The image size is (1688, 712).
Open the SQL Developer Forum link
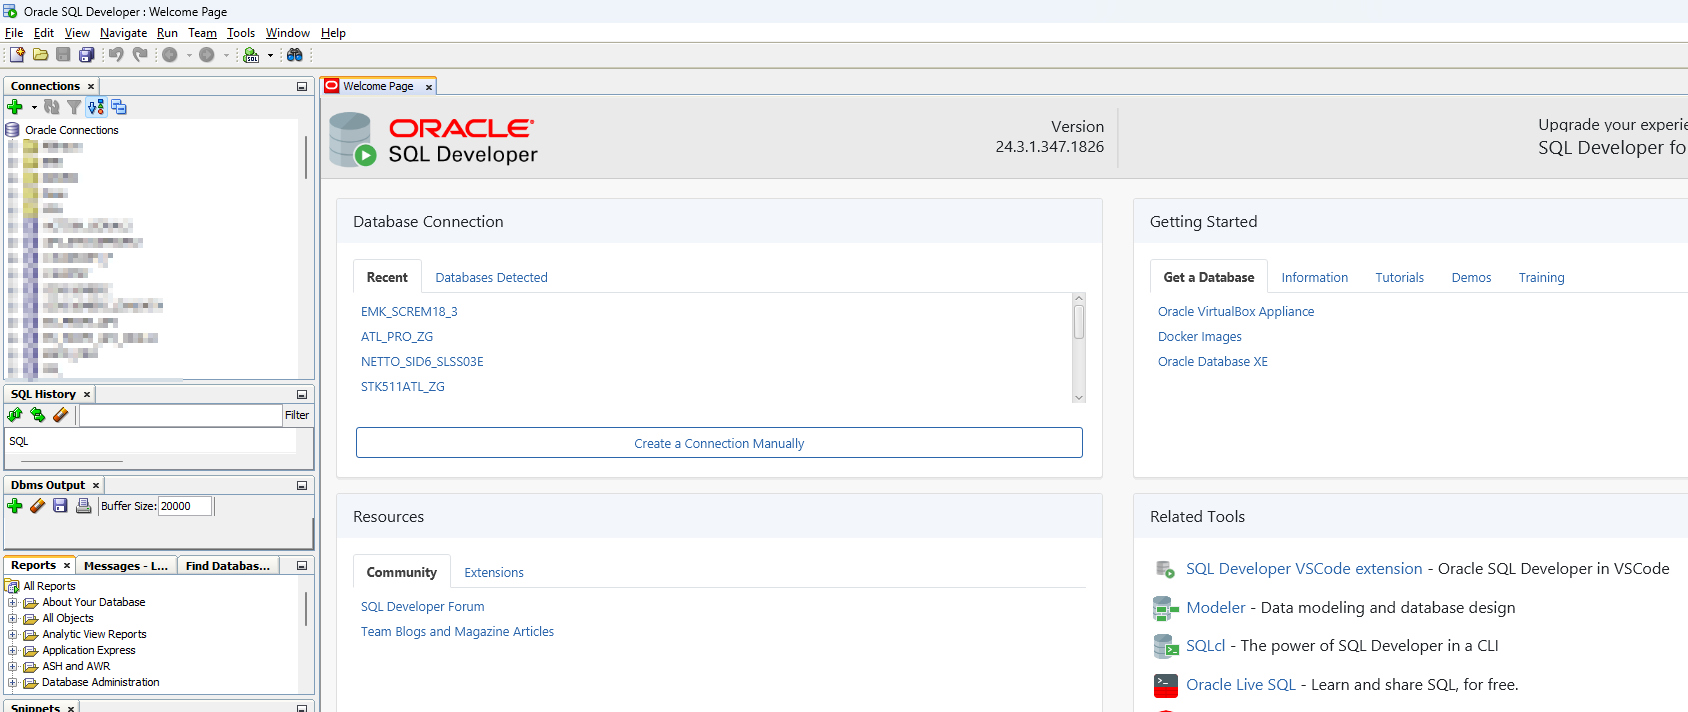tap(422, 607)
